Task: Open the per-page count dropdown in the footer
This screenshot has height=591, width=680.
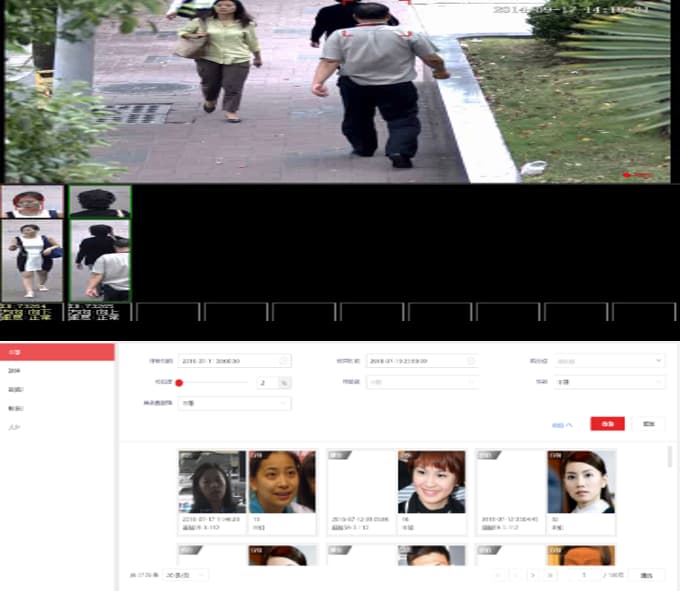Action: (186, 575)
